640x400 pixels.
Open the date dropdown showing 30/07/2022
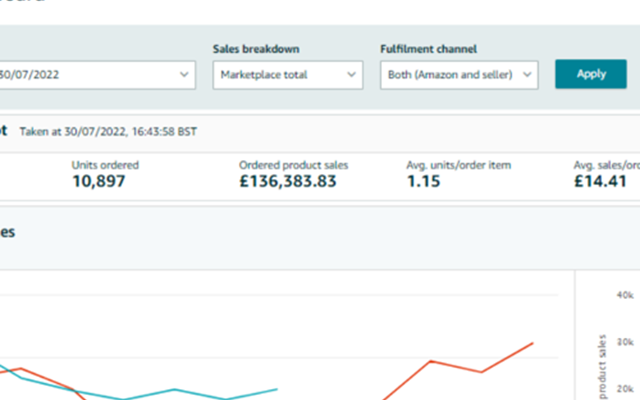(97, 75)
